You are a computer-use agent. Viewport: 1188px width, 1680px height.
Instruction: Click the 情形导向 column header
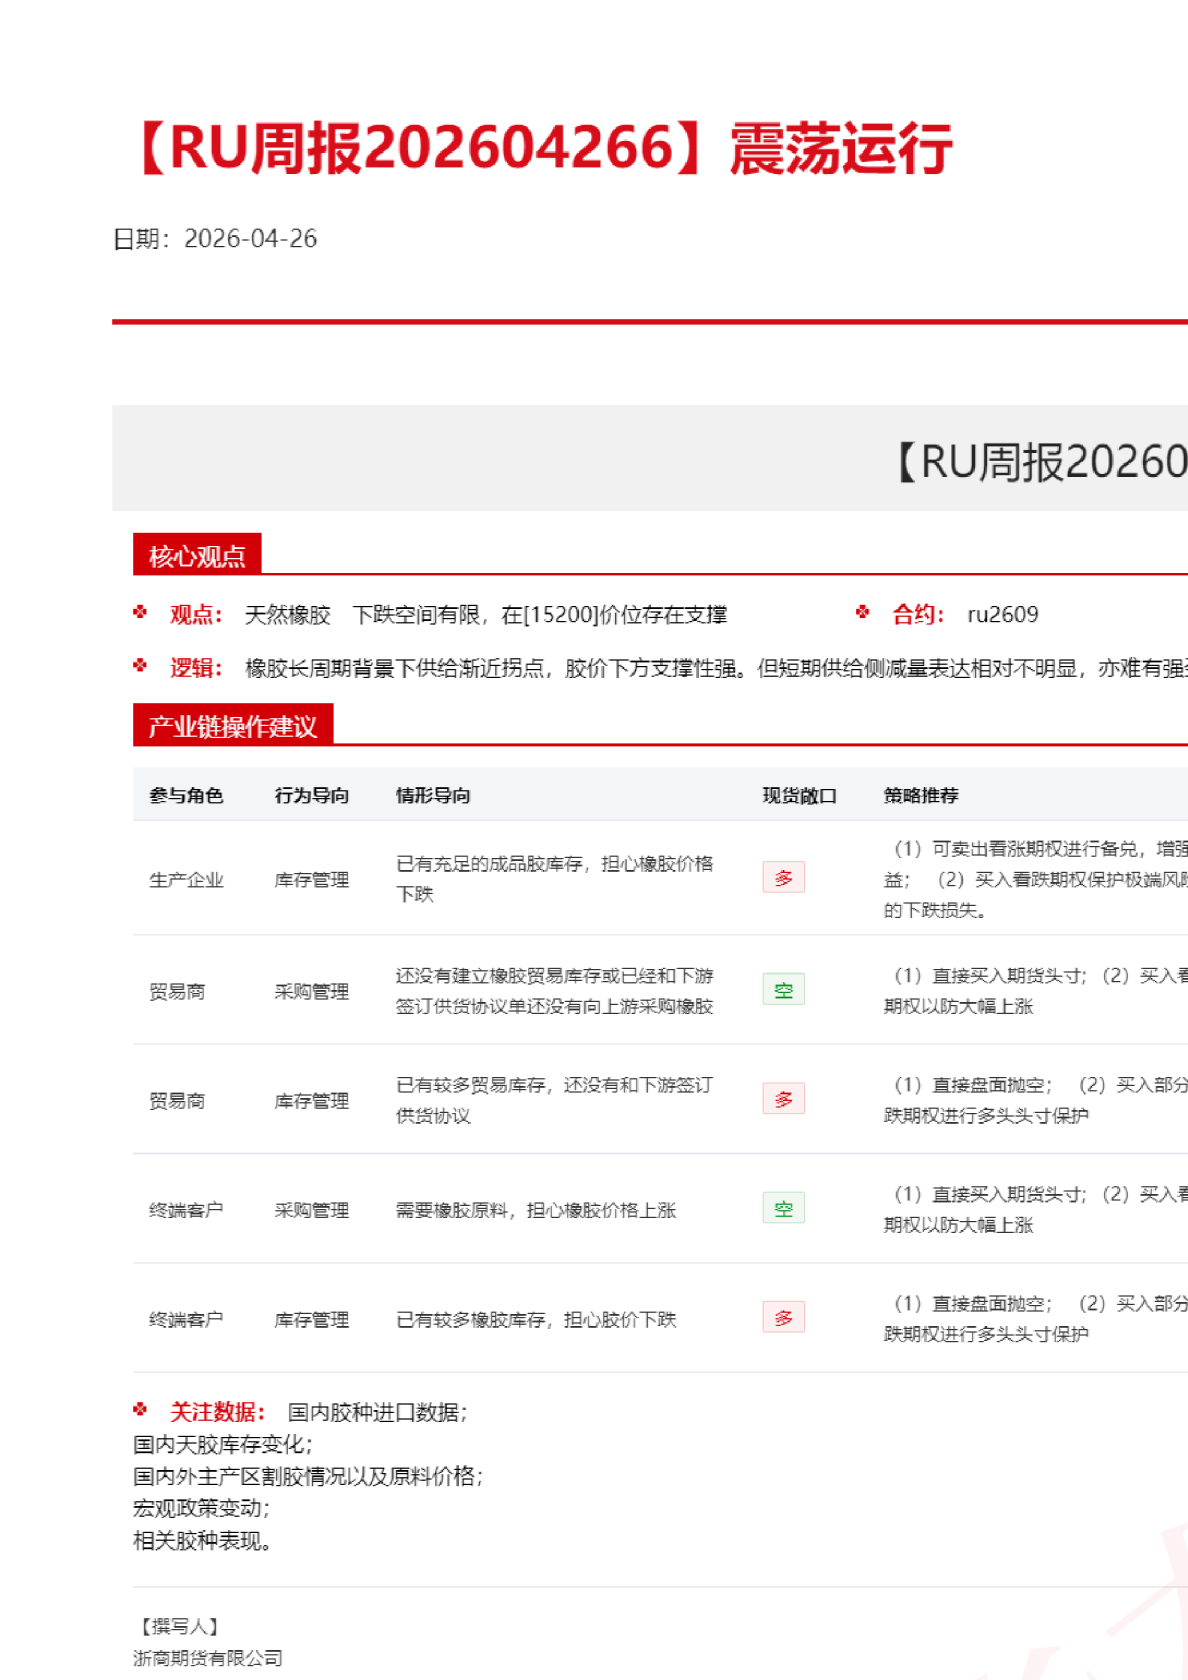coord(433,795)
